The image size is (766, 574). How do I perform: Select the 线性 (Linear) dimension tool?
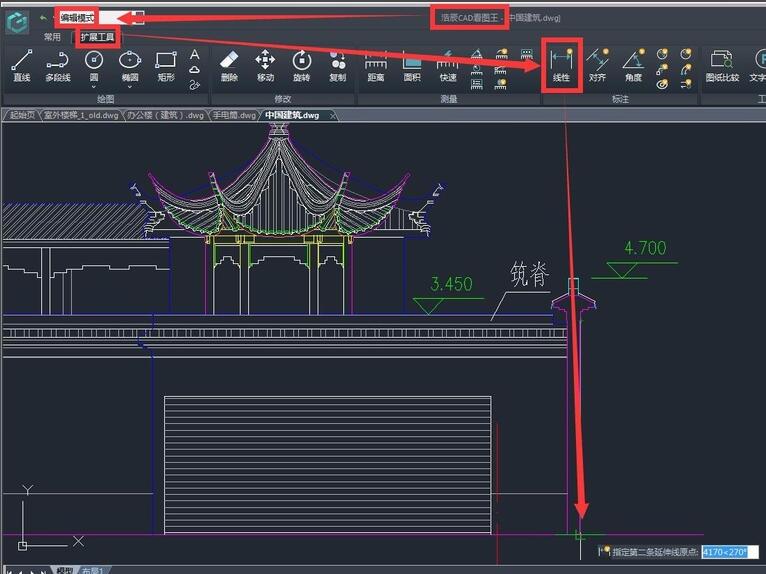(x=561, y=65)
